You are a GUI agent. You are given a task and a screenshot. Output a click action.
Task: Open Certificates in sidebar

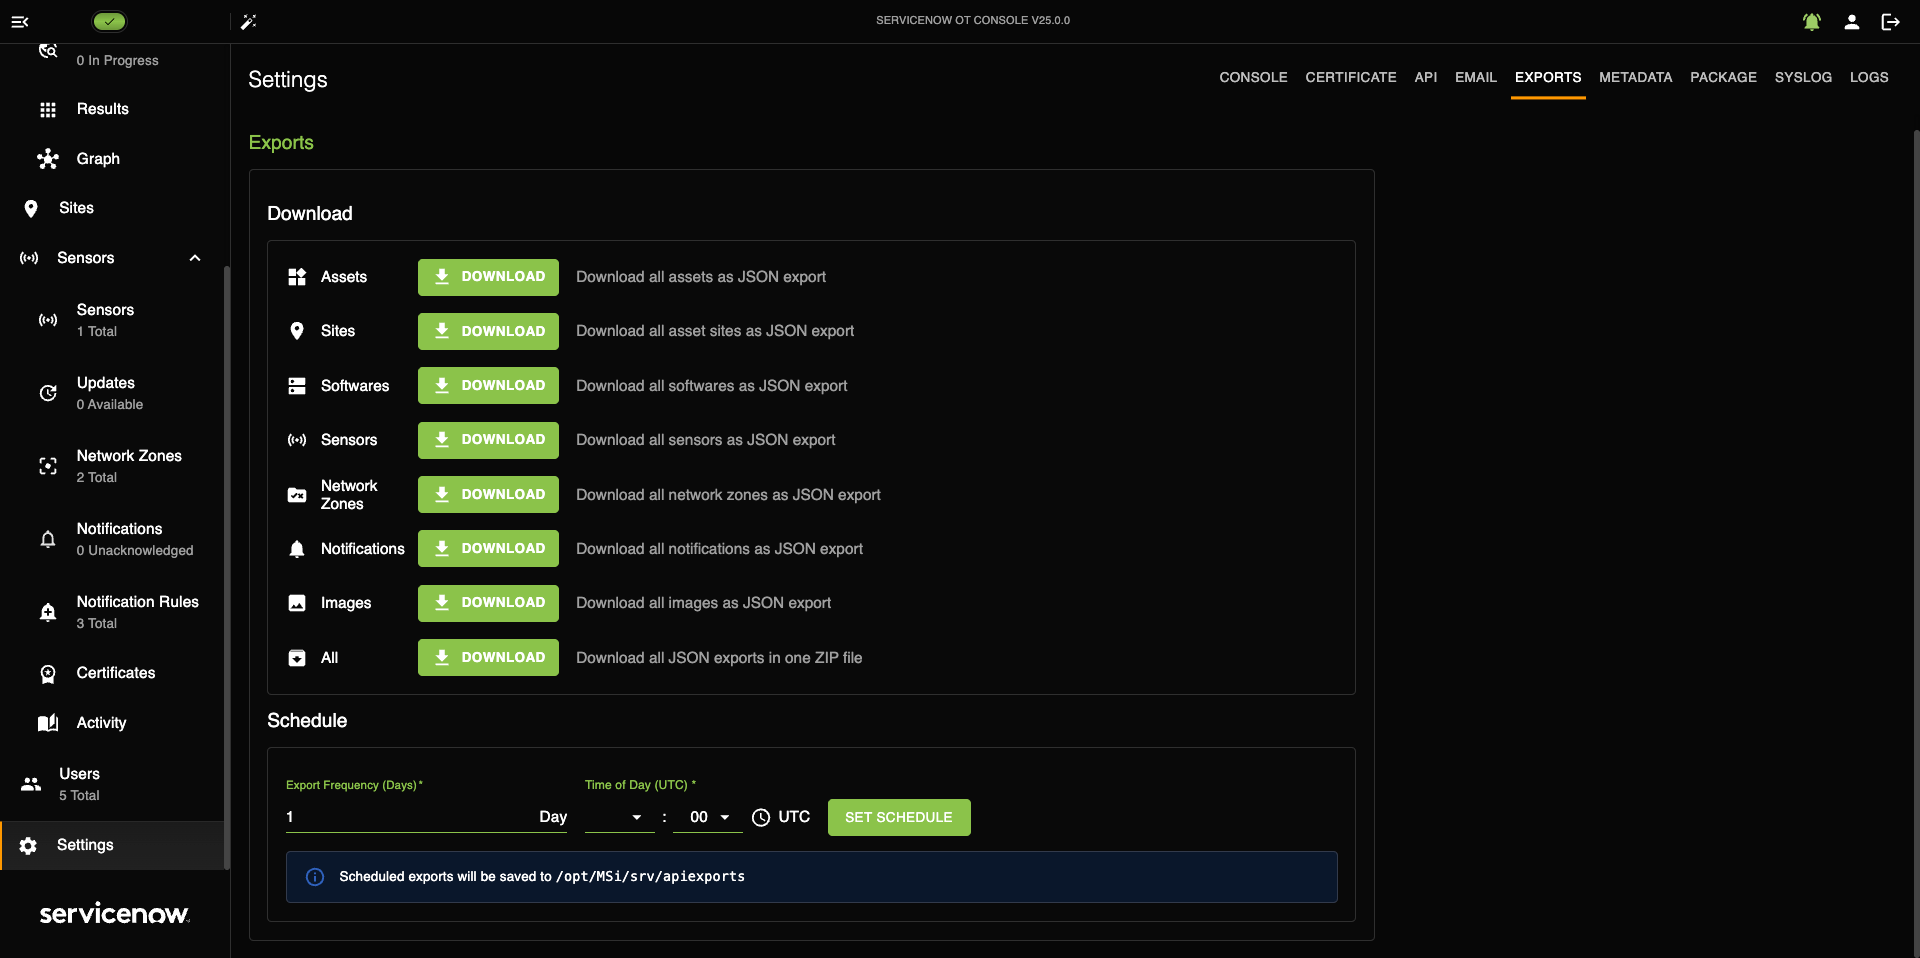click(x=115, y=673)
